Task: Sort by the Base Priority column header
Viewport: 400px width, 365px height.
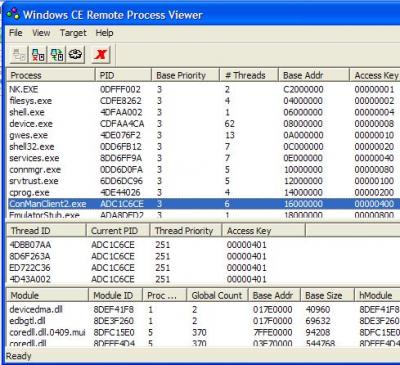Action: 186,75
